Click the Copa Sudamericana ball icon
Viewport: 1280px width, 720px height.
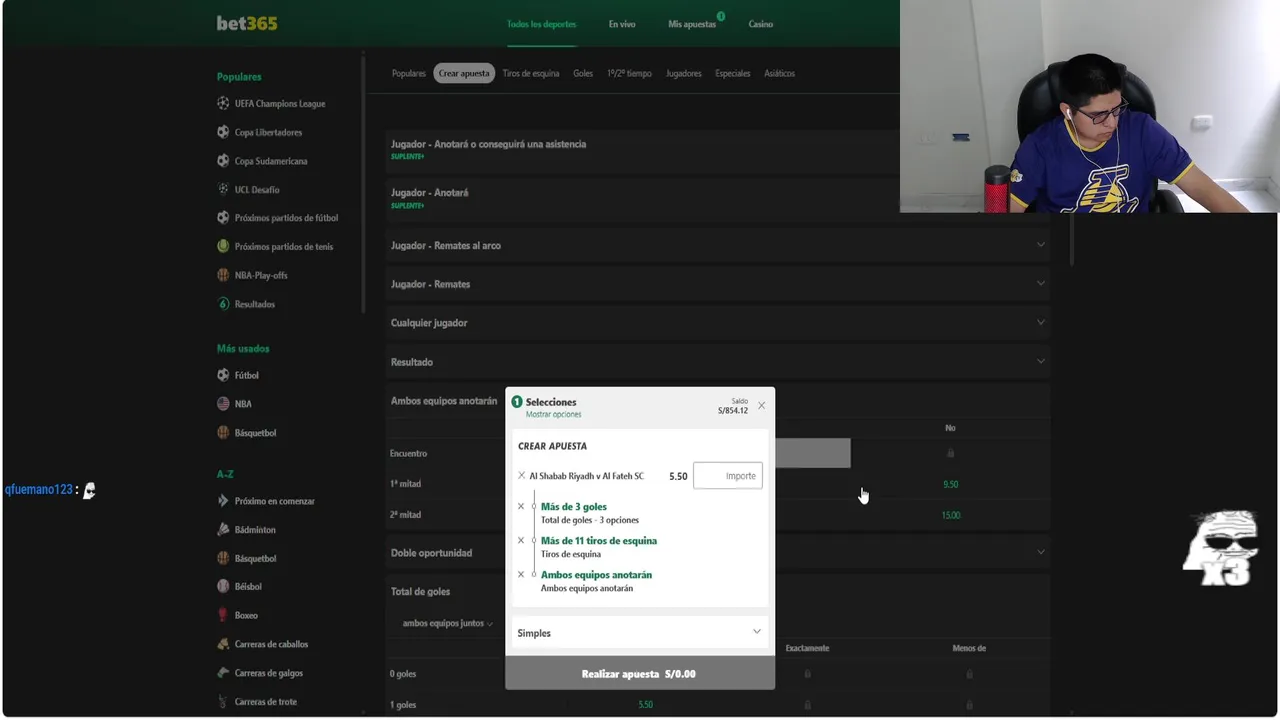pyautogui.click(x=223, y=160)
